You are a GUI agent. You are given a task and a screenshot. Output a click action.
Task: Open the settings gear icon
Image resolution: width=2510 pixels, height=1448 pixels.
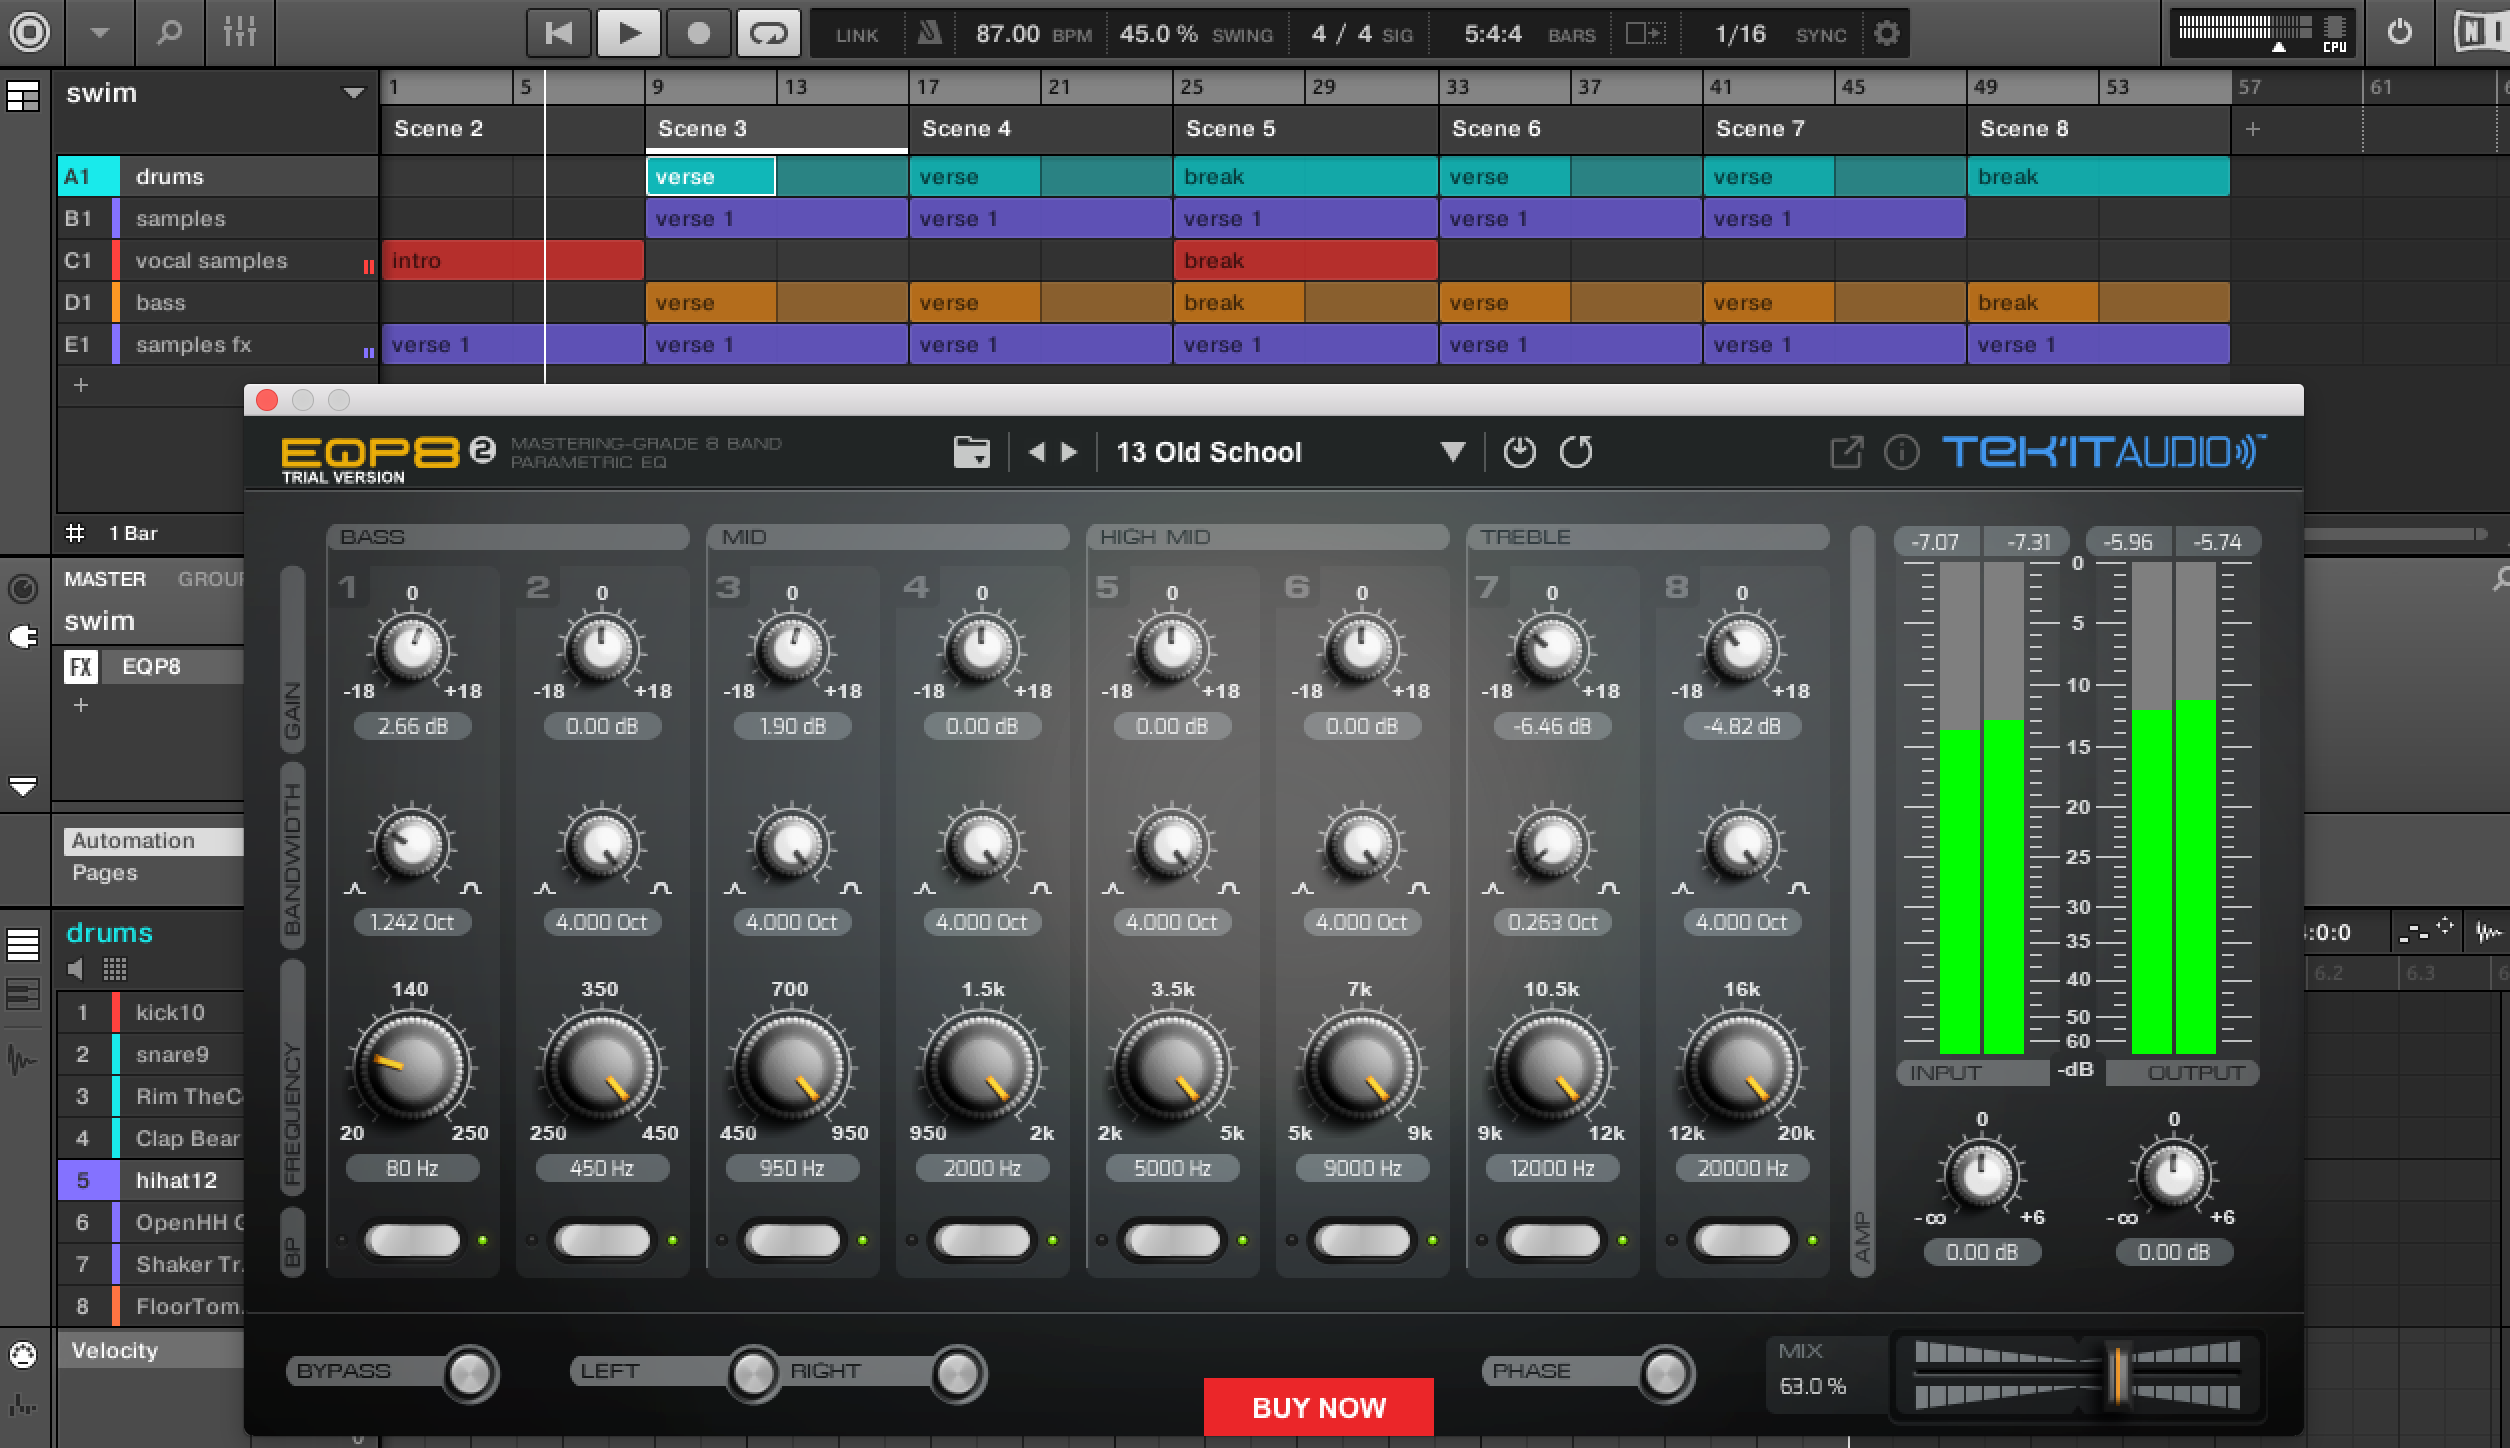[1886, 34]
